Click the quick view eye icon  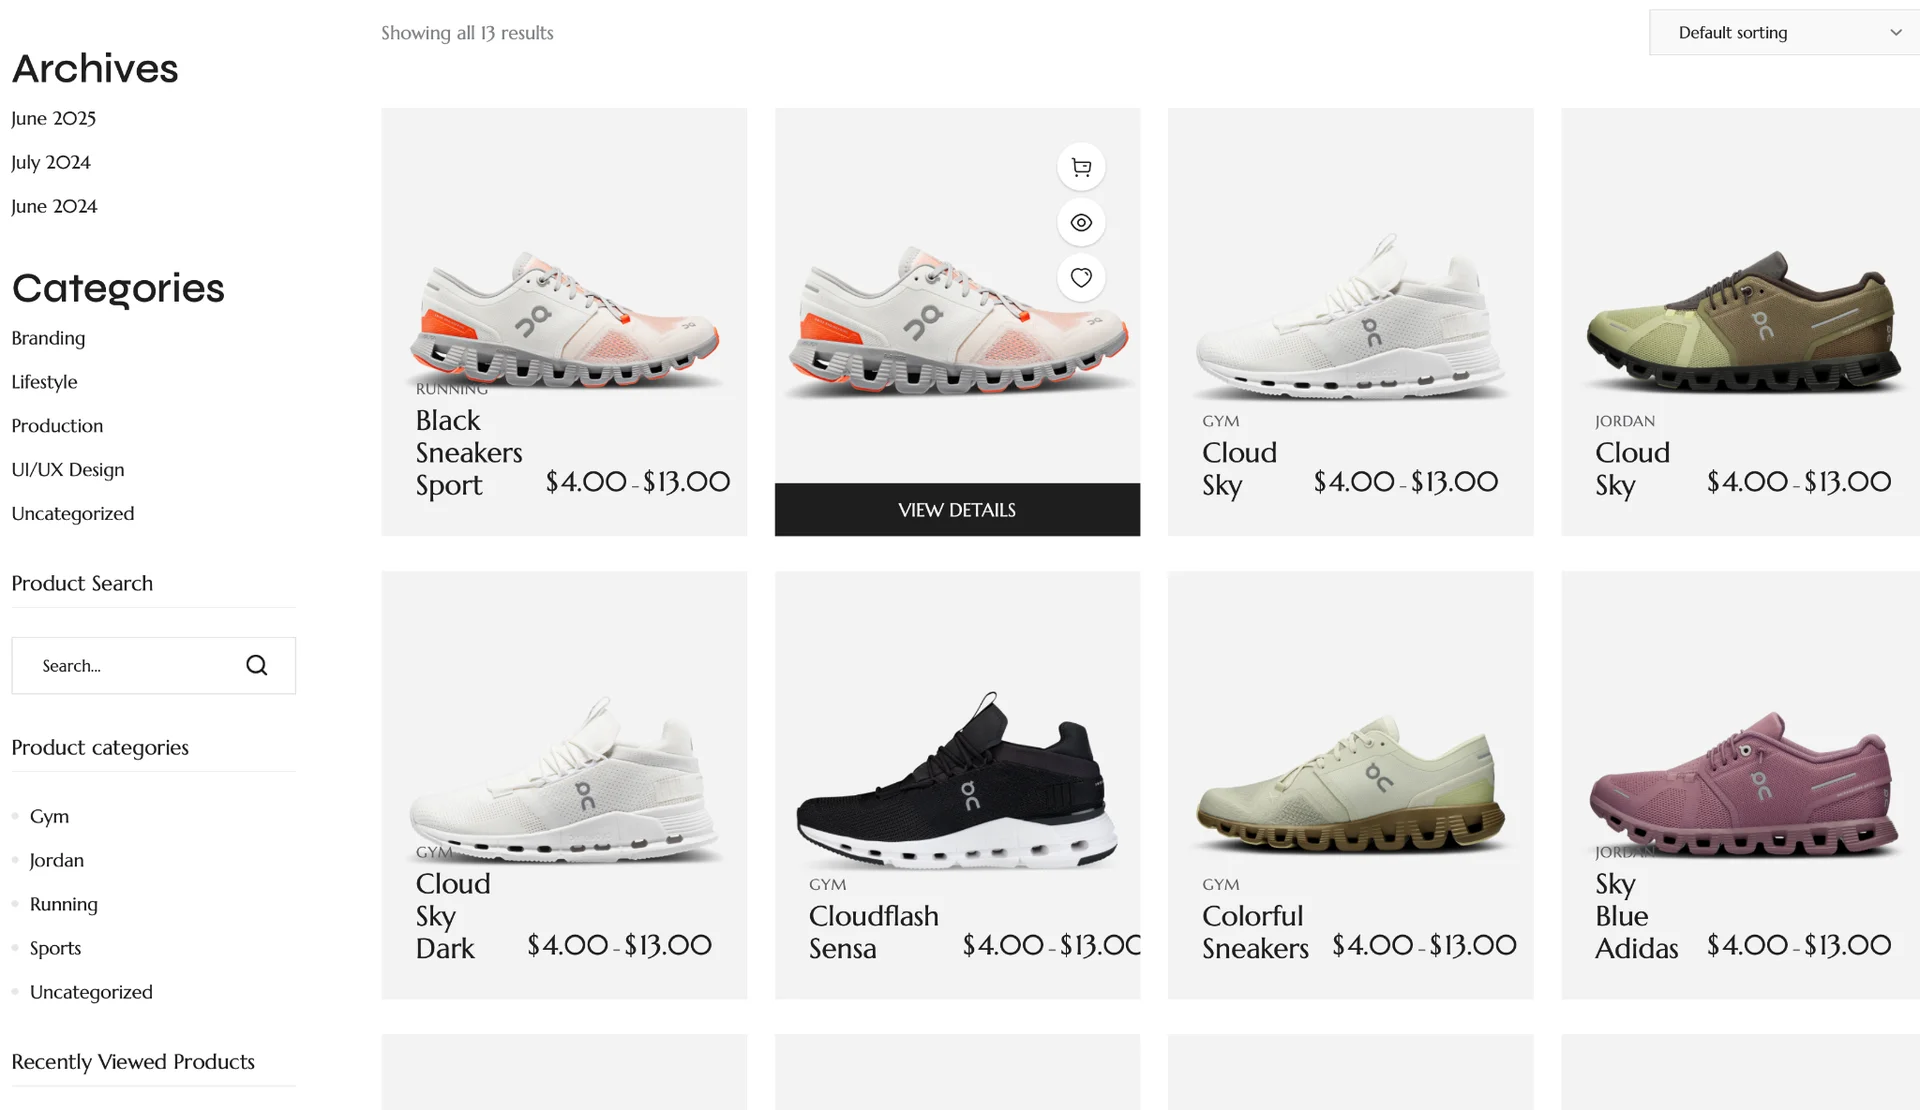click(x=1081, y=223)
